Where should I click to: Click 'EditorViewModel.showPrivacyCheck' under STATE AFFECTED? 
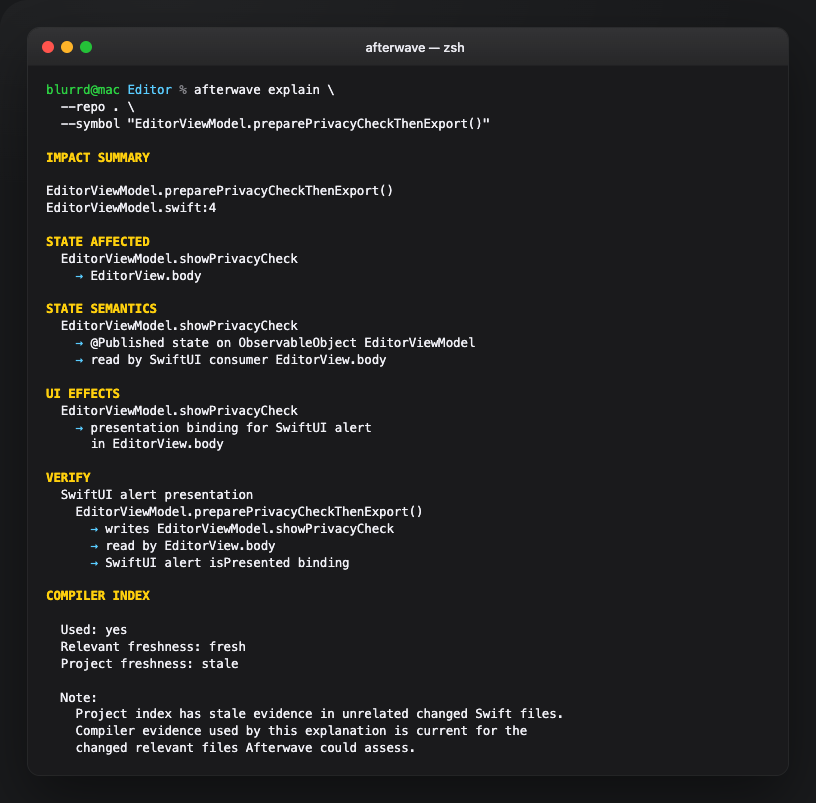point(179,259)
